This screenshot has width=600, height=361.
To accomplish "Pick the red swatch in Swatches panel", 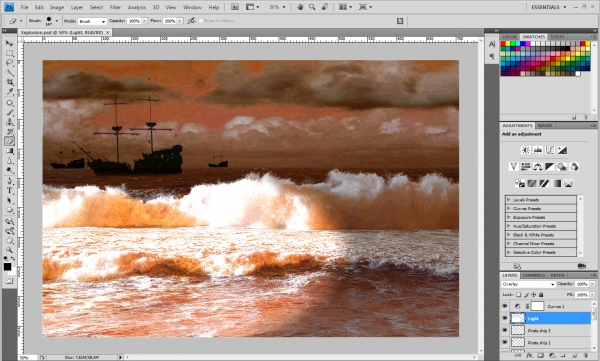I will 503,44.
